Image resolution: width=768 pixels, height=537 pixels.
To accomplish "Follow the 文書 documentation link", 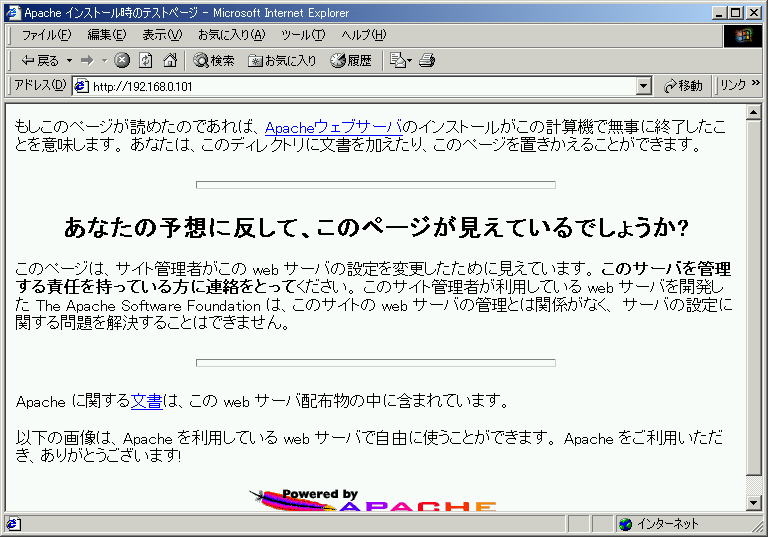I will tap(146, 401).
